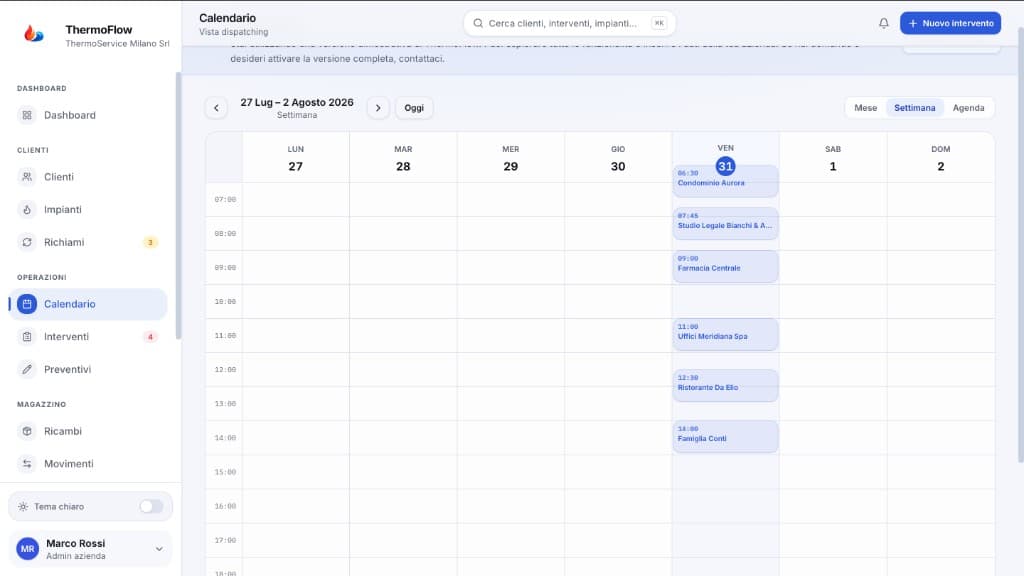Open Farmacia Centrale 09:00 event
Screen dimensions: 1024x576
pyautogui.click(x=726, y=266)
